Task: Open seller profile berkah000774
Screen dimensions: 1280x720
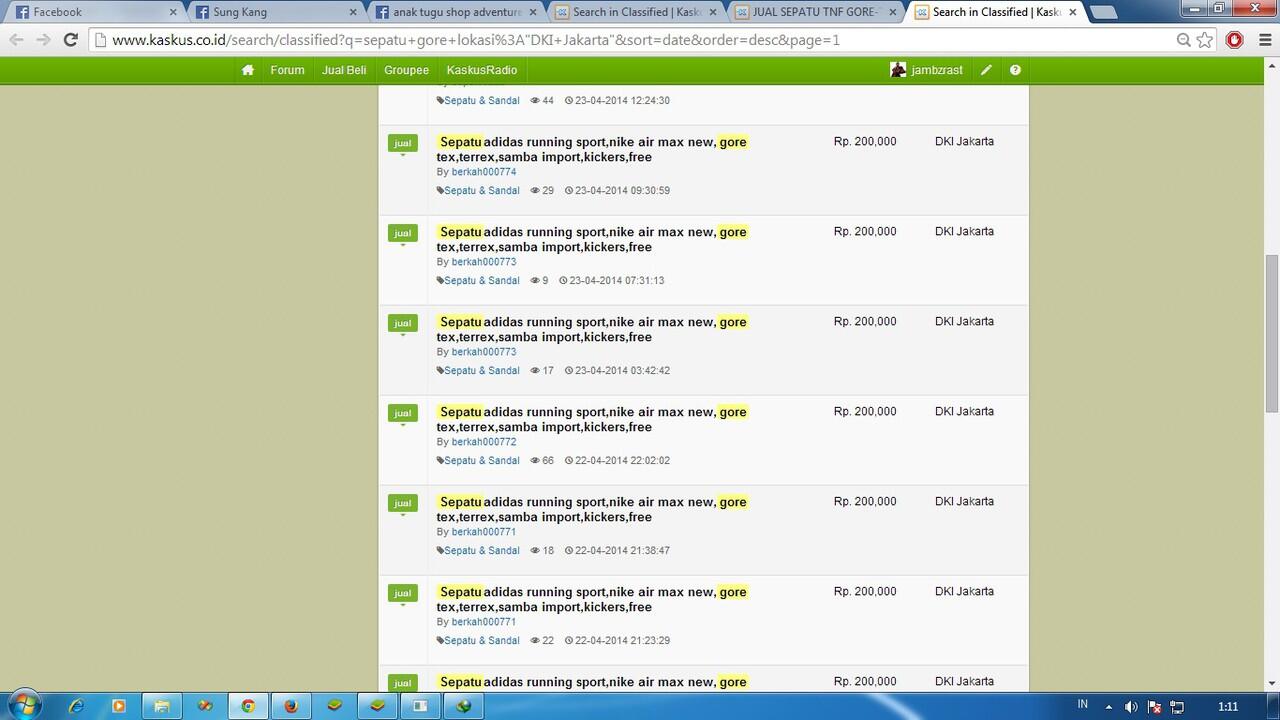Action: coord(484,172)
